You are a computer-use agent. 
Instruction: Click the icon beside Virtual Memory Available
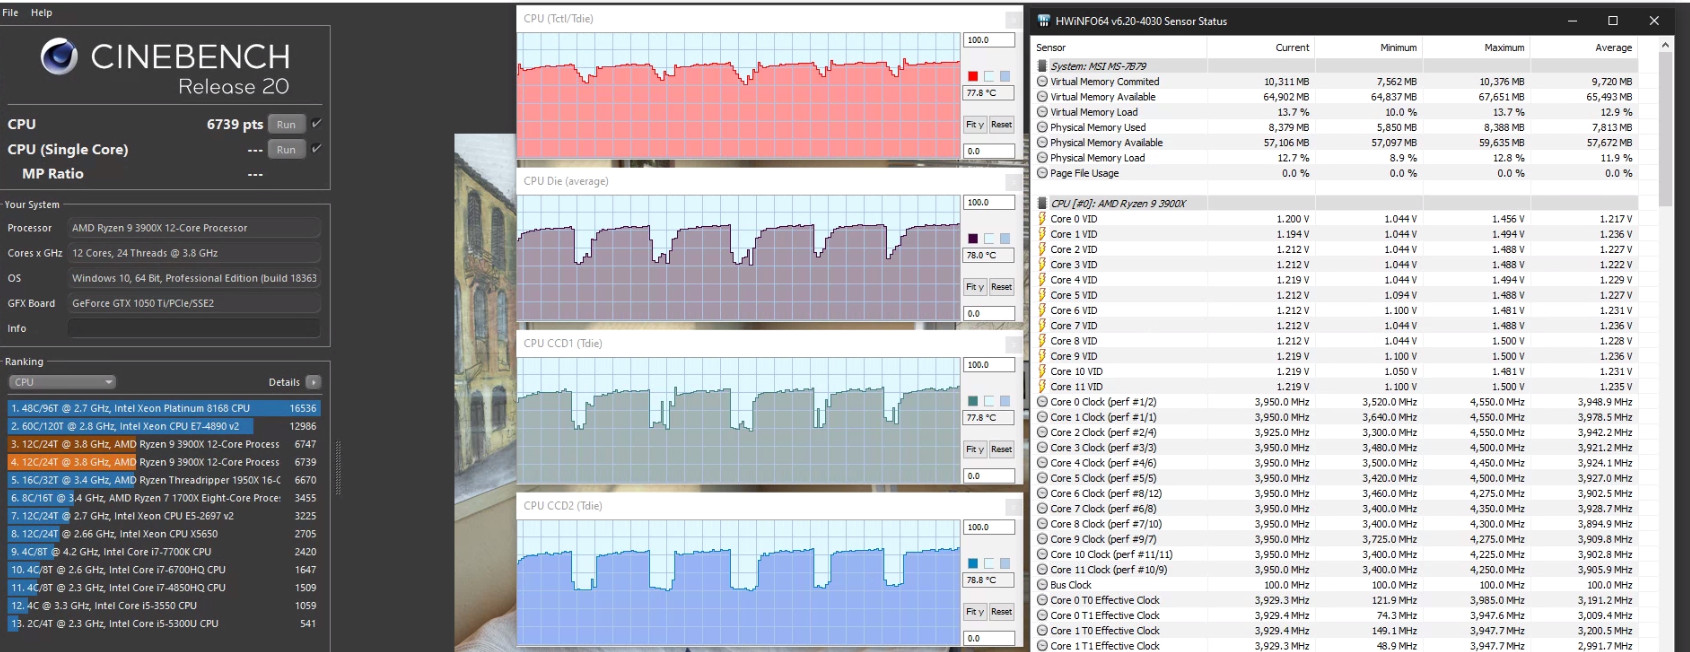pyautogui.click(x=1042, y=97)
